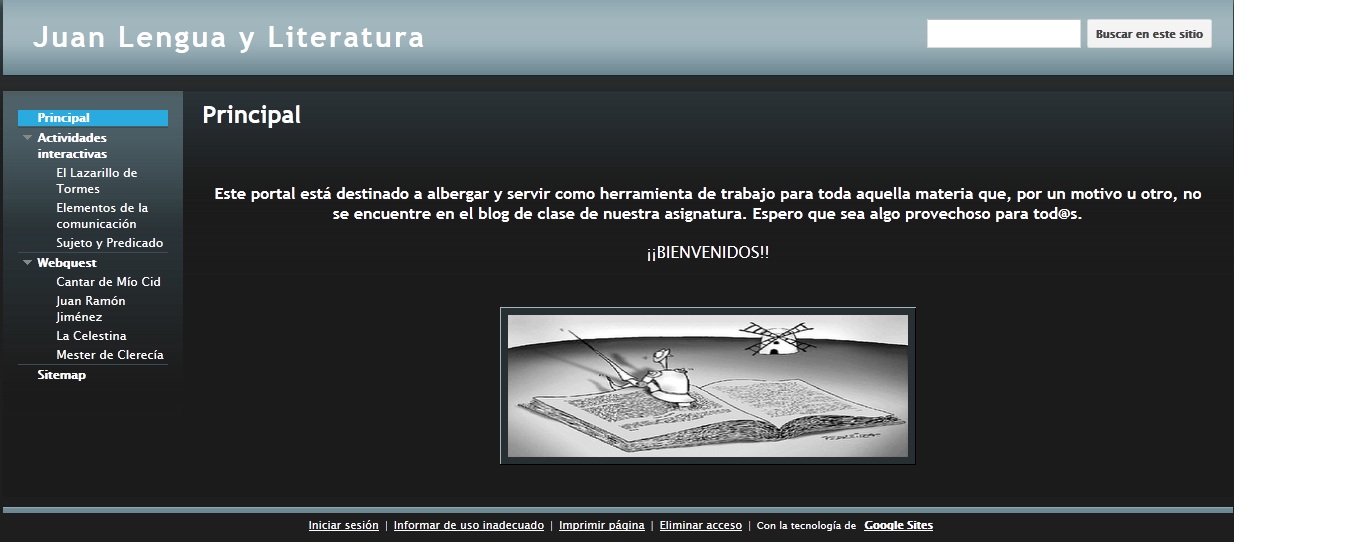1348x548 pixels.
Task: Click Informar de uso inadecuado link
Action: (x=469, y=525)
